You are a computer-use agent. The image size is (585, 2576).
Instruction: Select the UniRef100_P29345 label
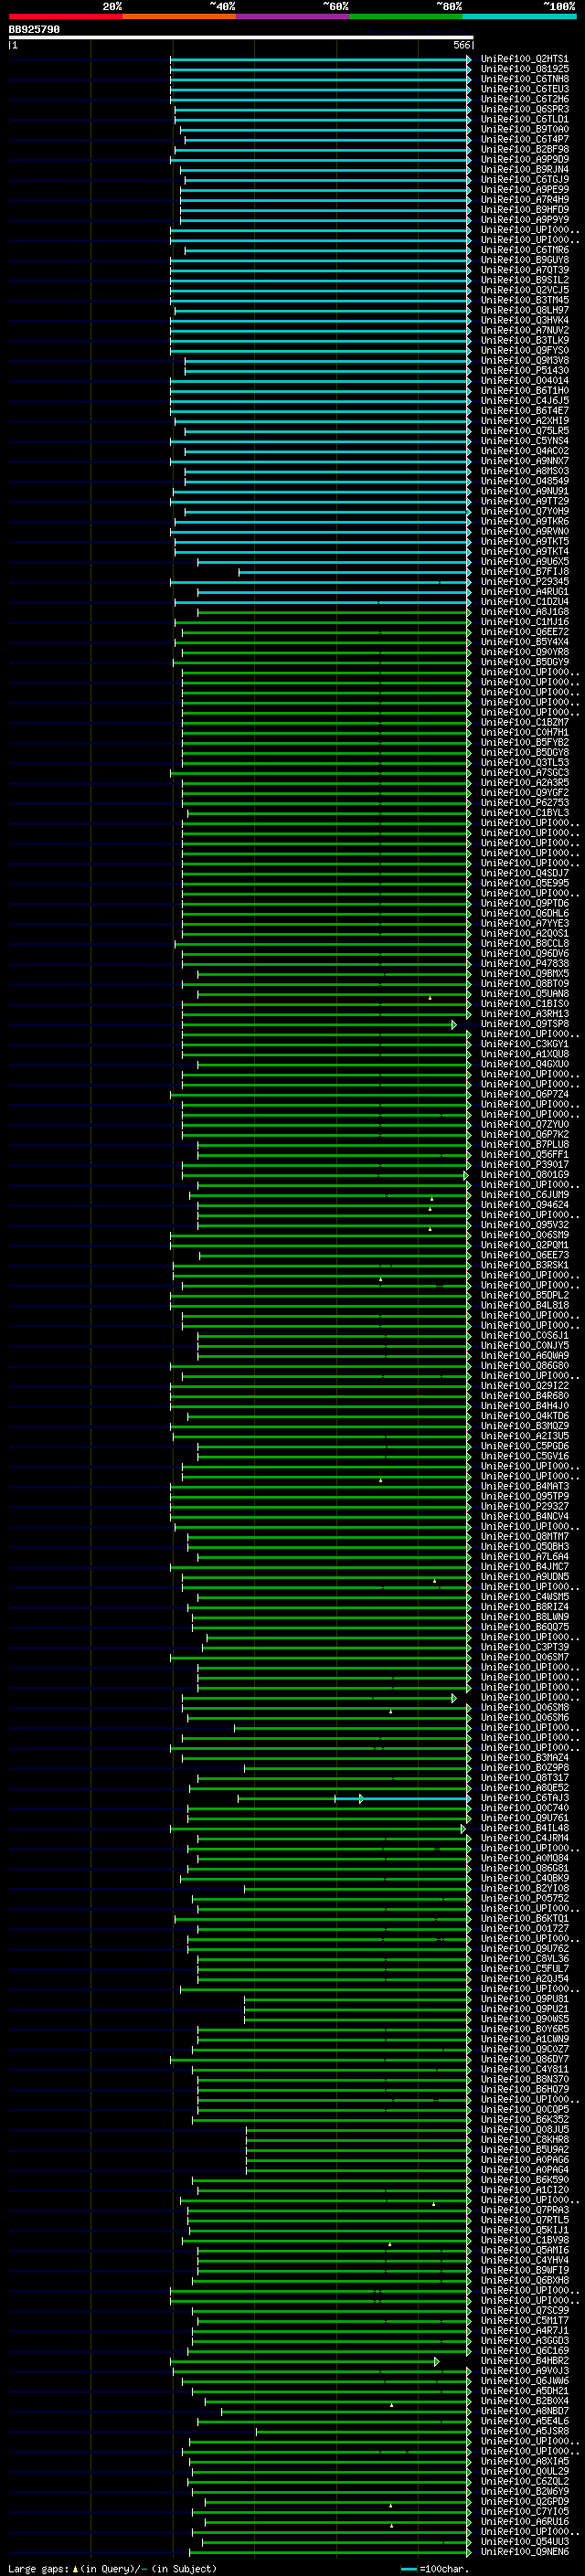[524, 582]
